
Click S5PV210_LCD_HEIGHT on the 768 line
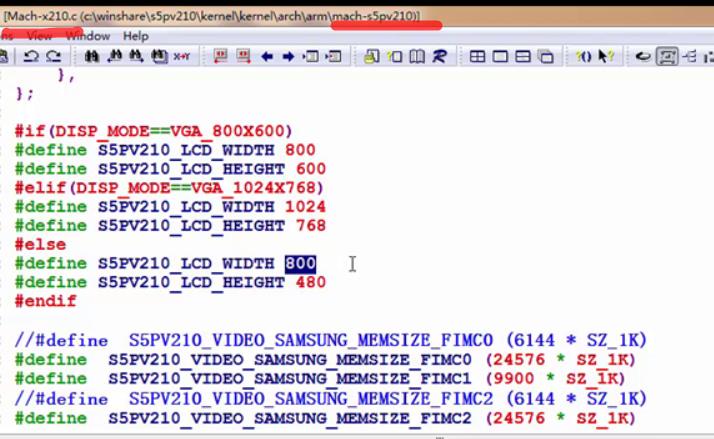192,226
